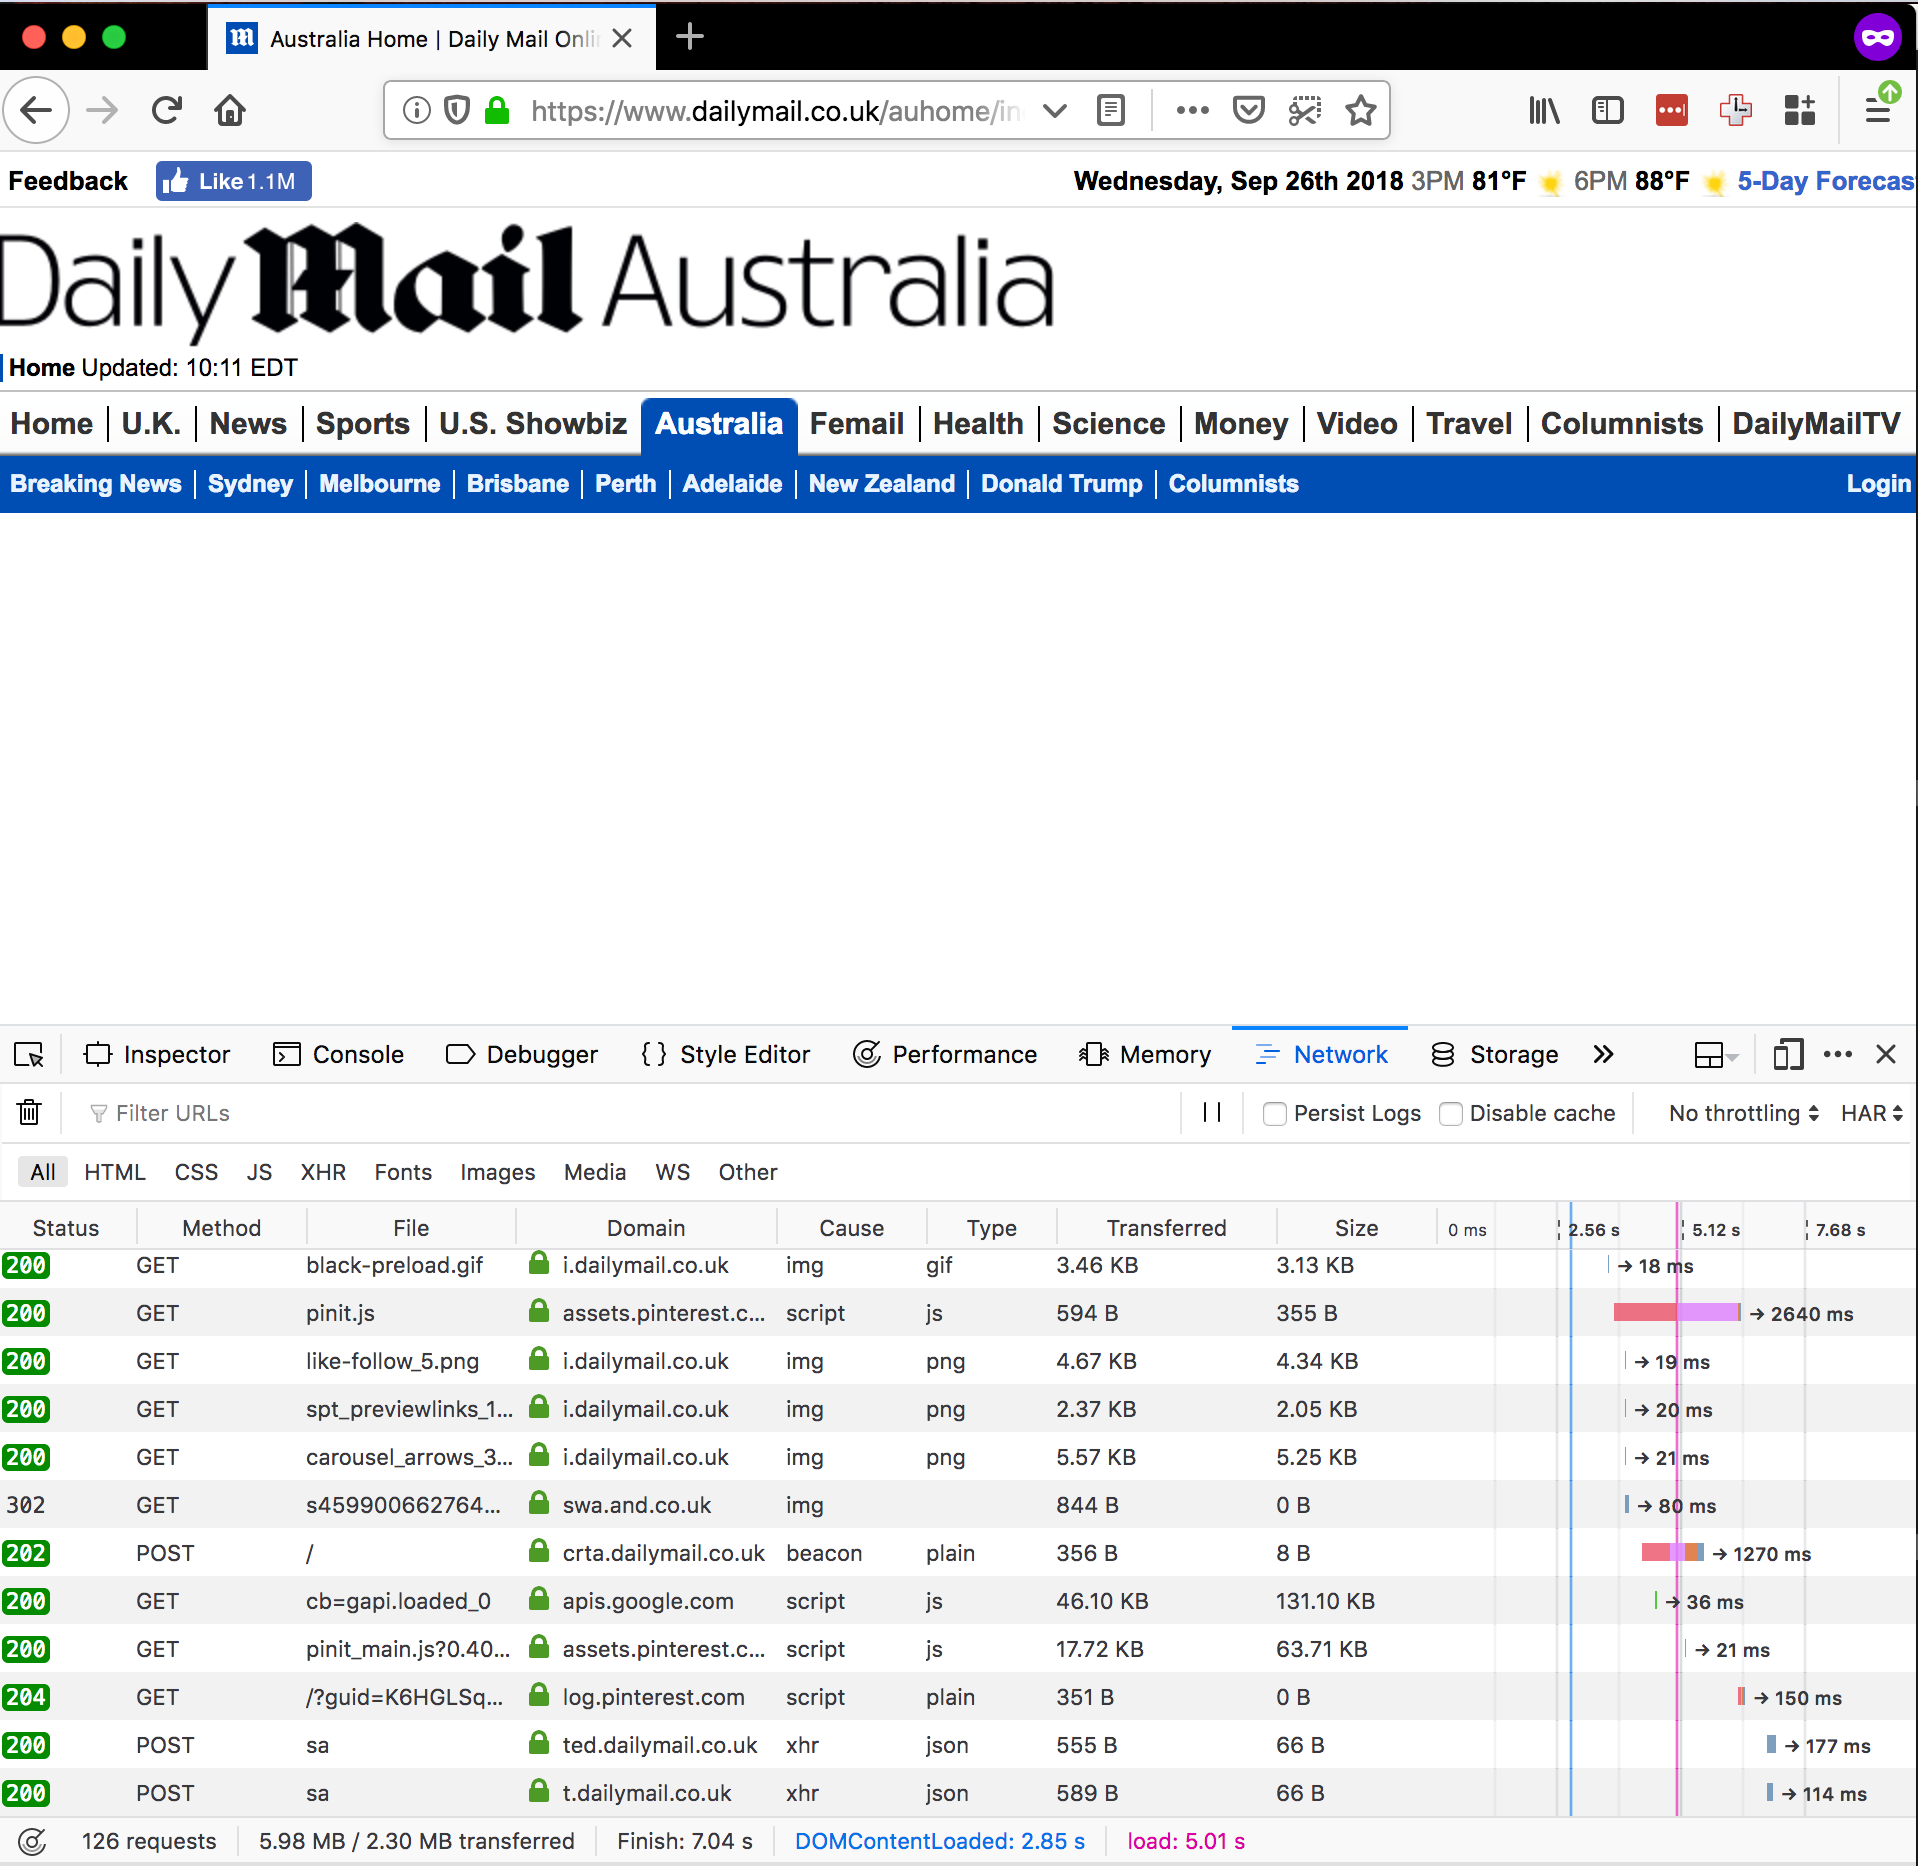The height and width of the screenshot is (1866, 1918).
Task: Filter requests by WS
Action: coord(673,1172)
